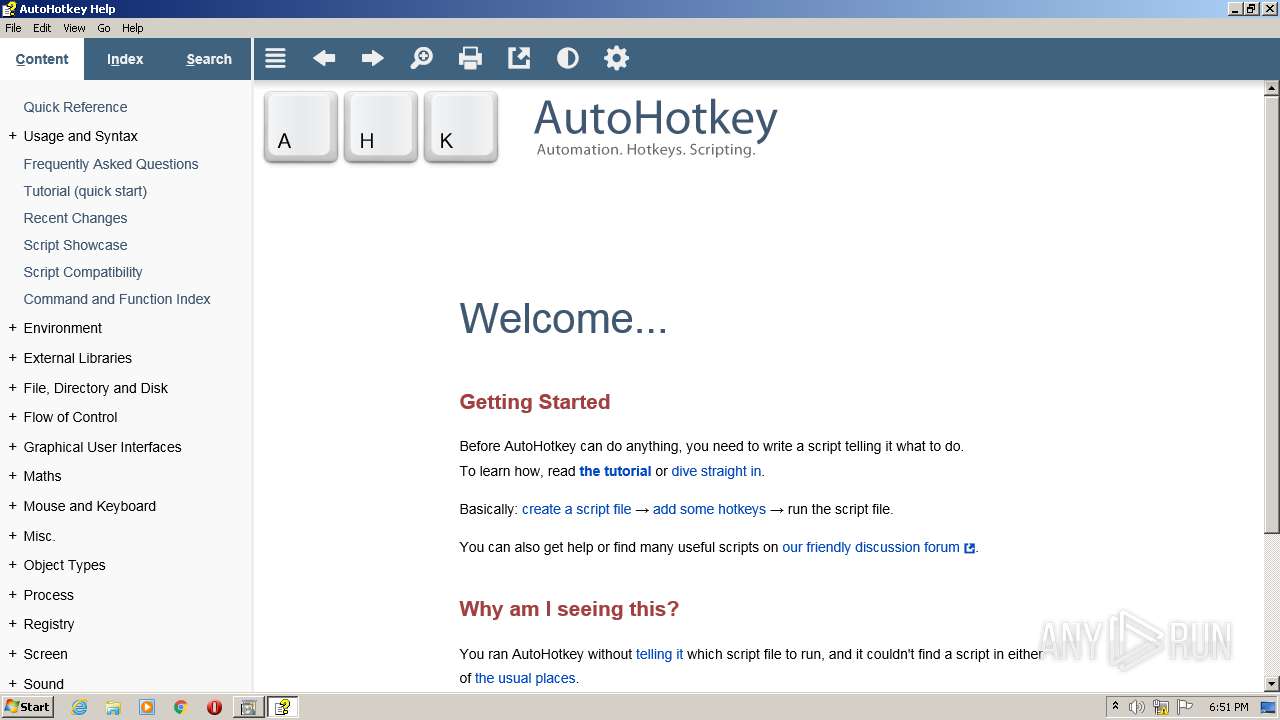Open the Edit menu
Image resolution: width=1280 pixels, height=720 pixels.
point(42,28)
